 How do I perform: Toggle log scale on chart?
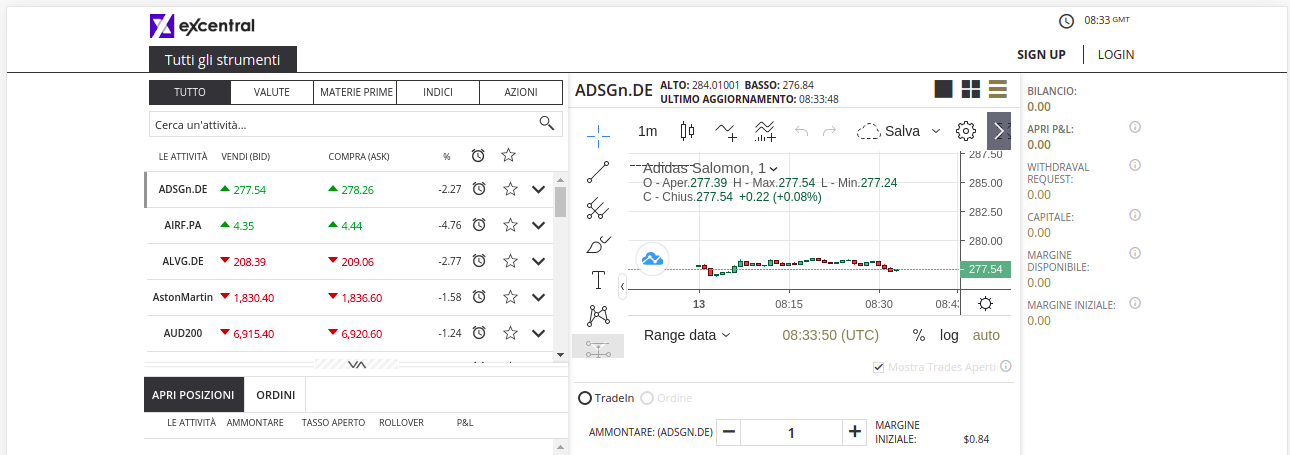pyautogui.click(x=948, y=335)
